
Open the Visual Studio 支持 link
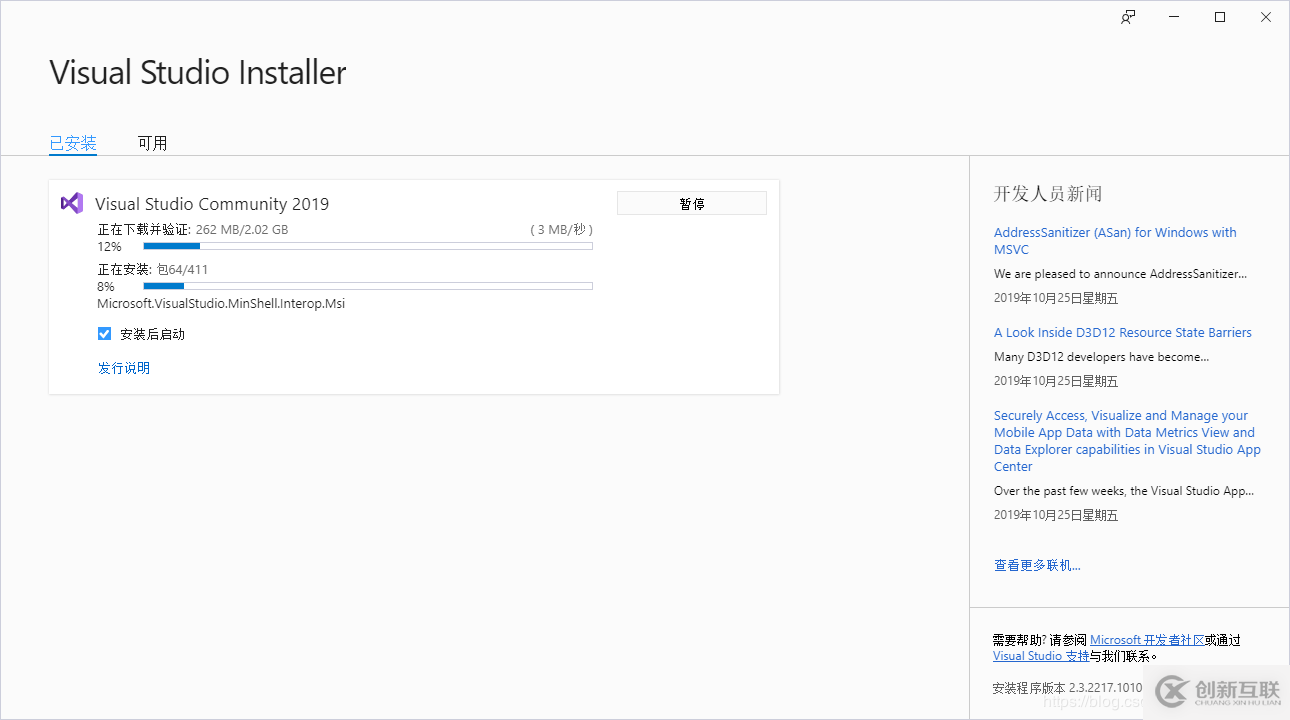tap(1041, 656)
